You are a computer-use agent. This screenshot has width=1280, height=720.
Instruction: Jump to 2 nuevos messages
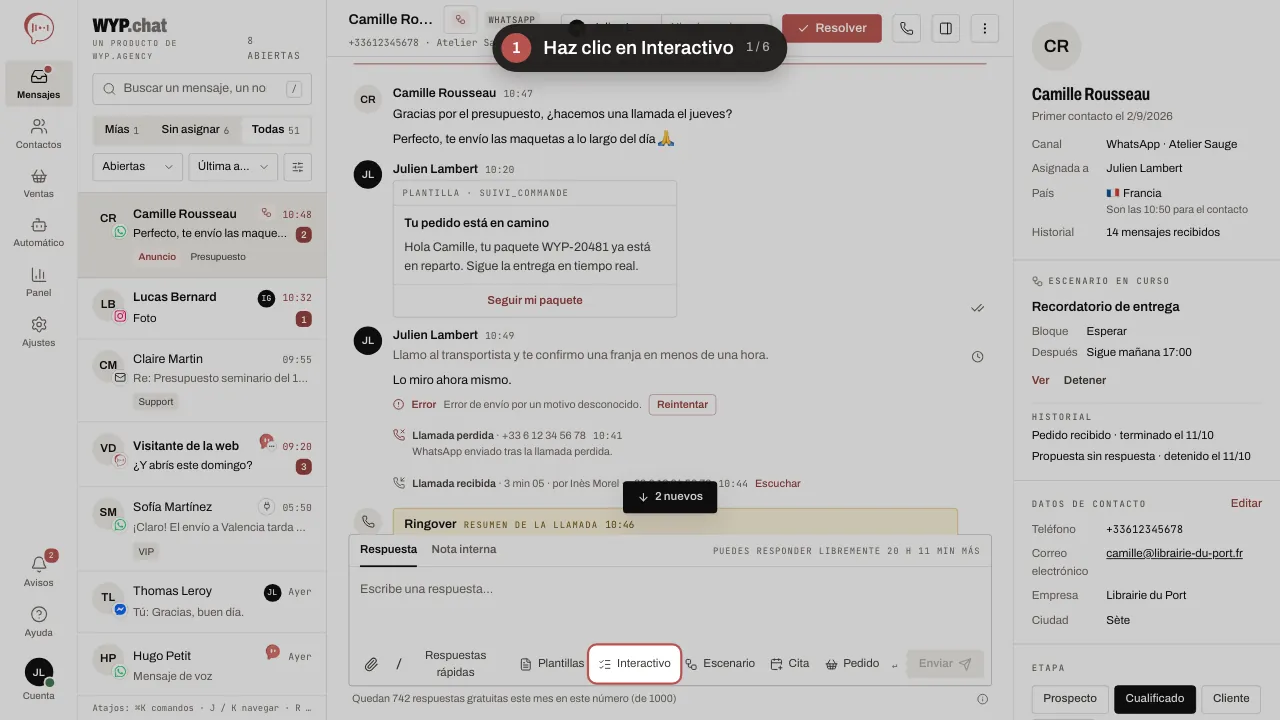[x=670, y=497]
